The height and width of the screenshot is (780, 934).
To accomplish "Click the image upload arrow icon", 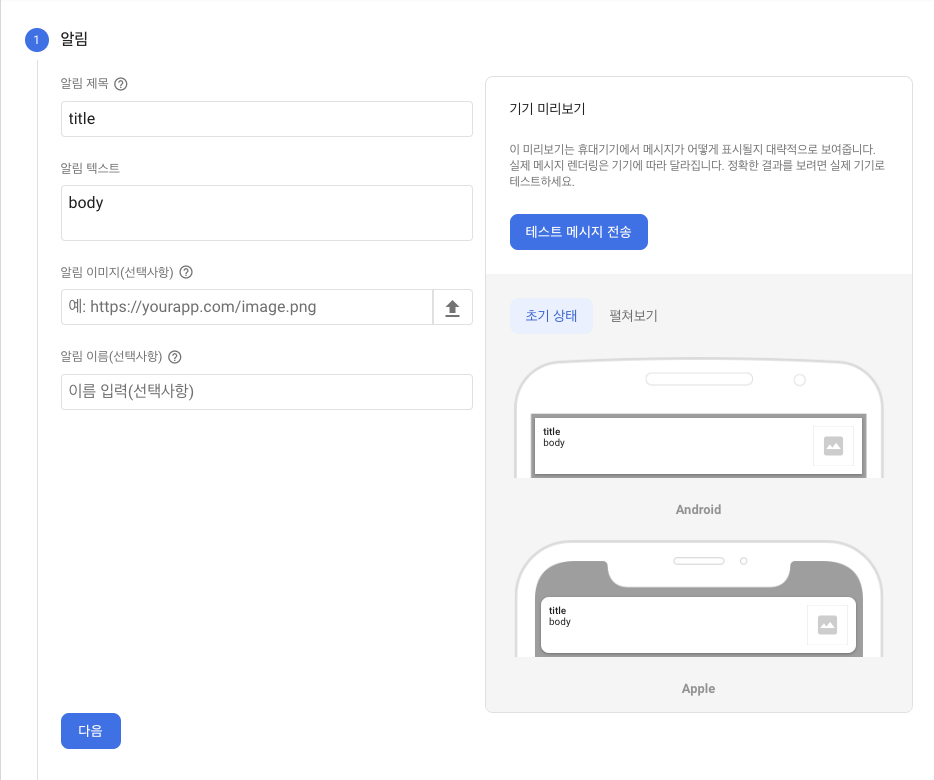I will (453, 307).
